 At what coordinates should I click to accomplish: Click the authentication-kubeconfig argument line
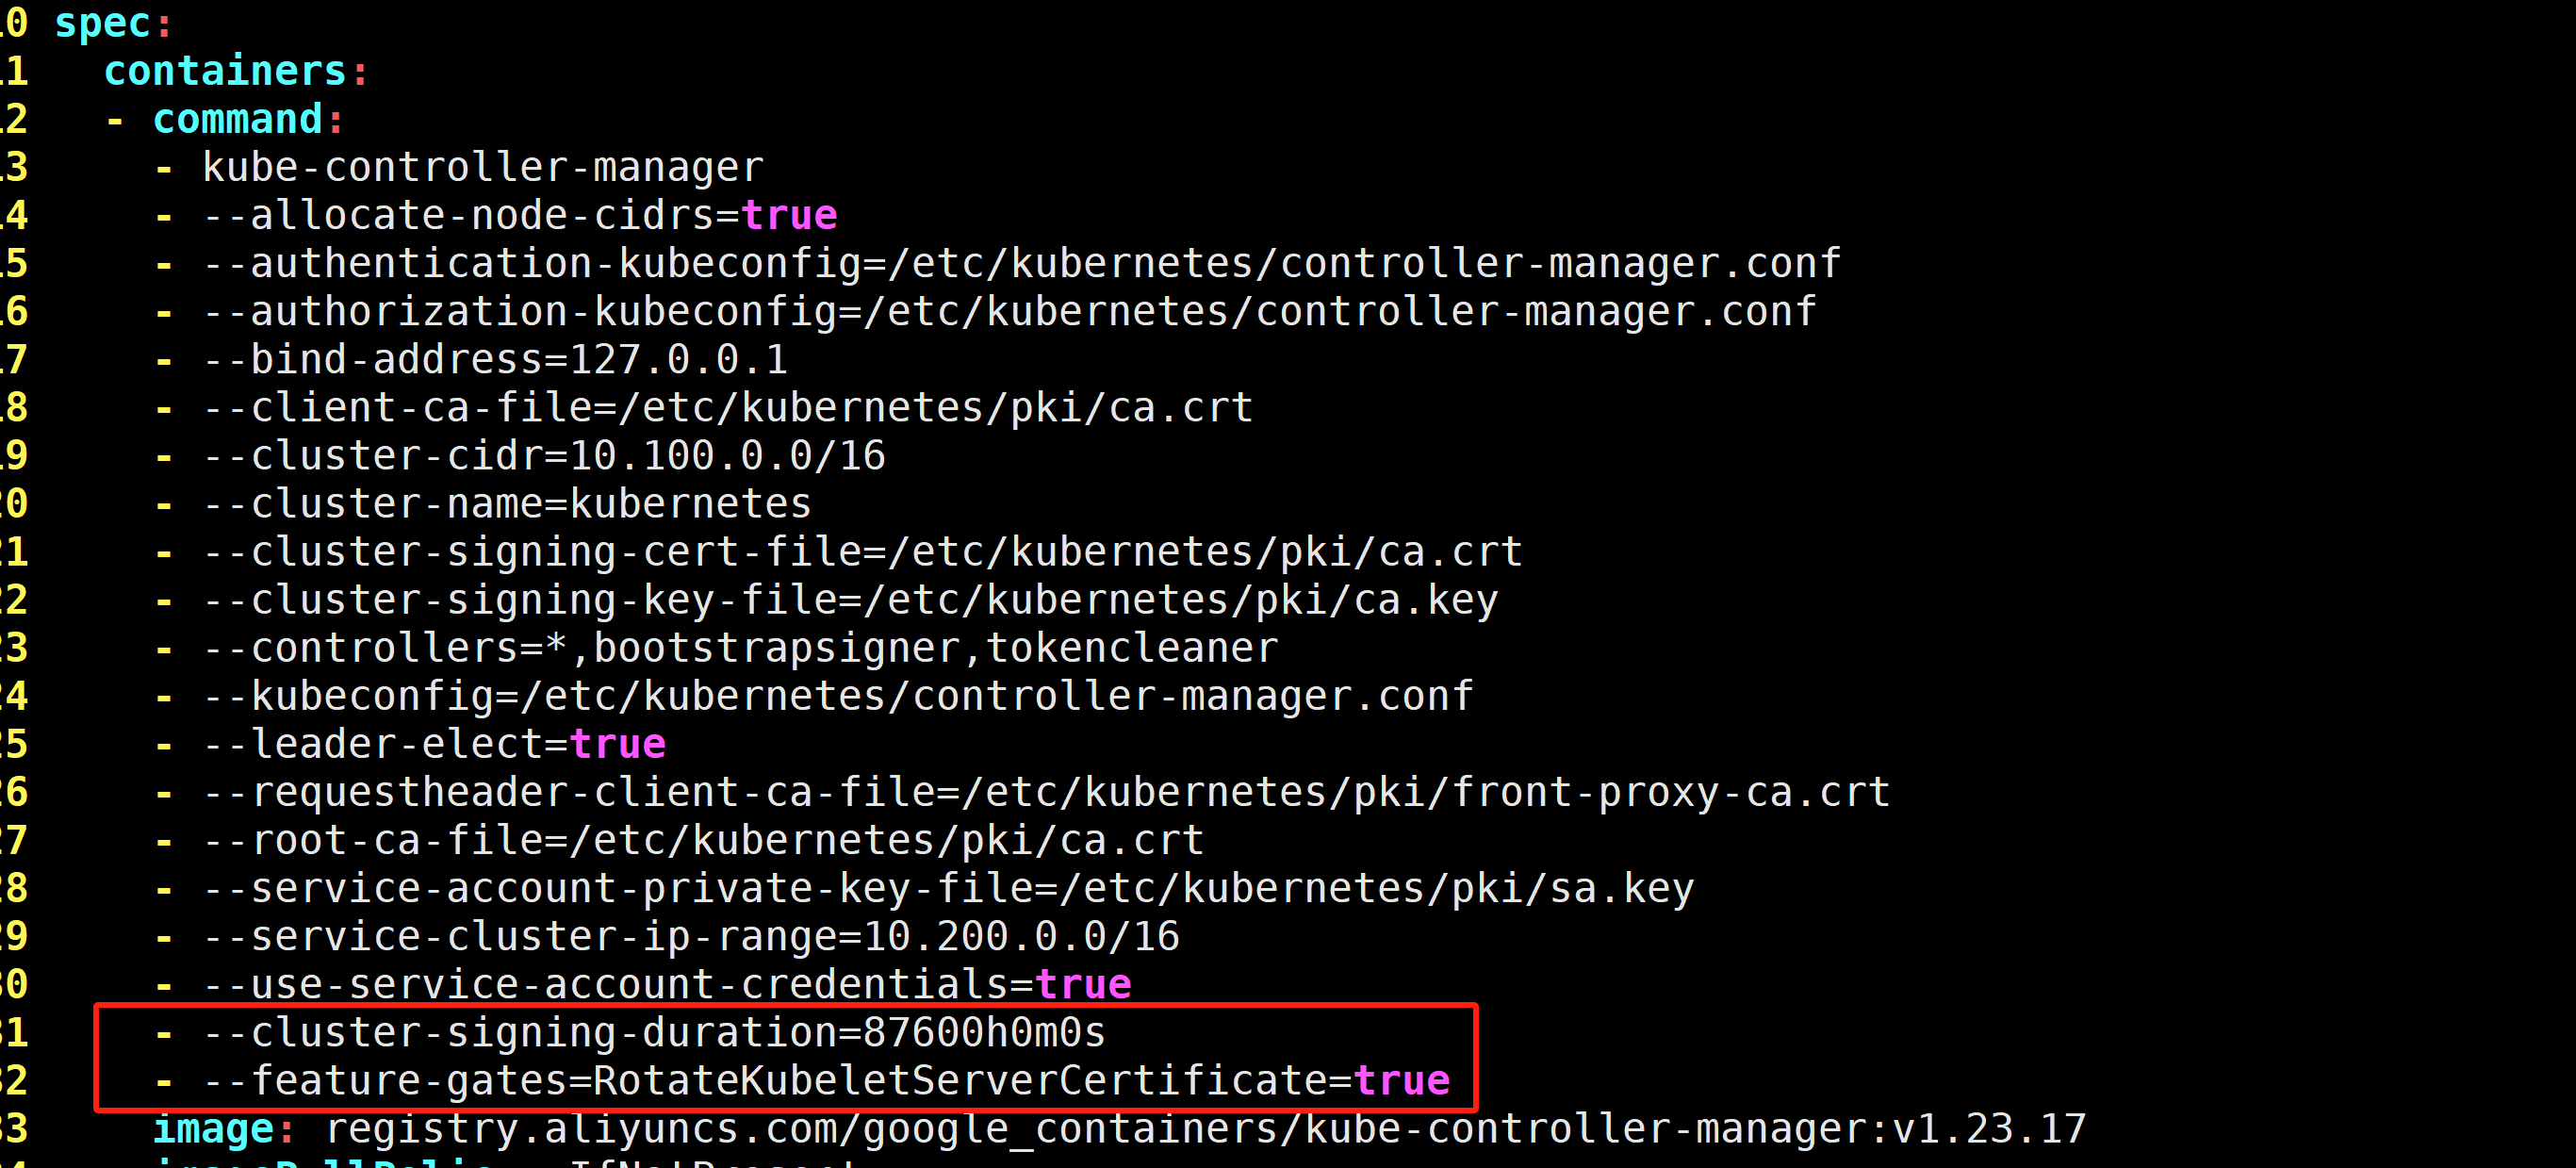[x=1021, y=263]
